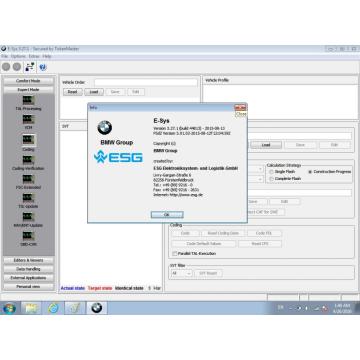
Task: Open the Windows Start menu
Action: [9, 308]
